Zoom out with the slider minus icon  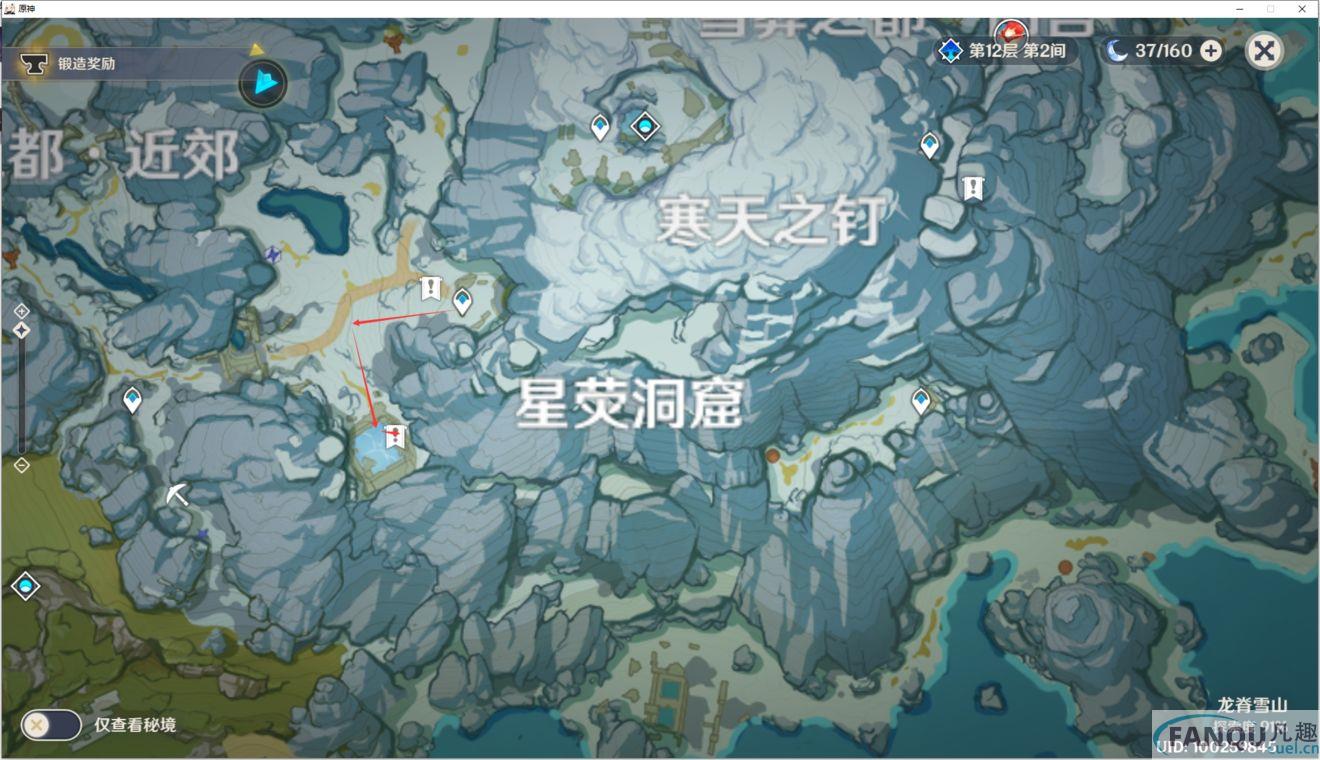22,465
